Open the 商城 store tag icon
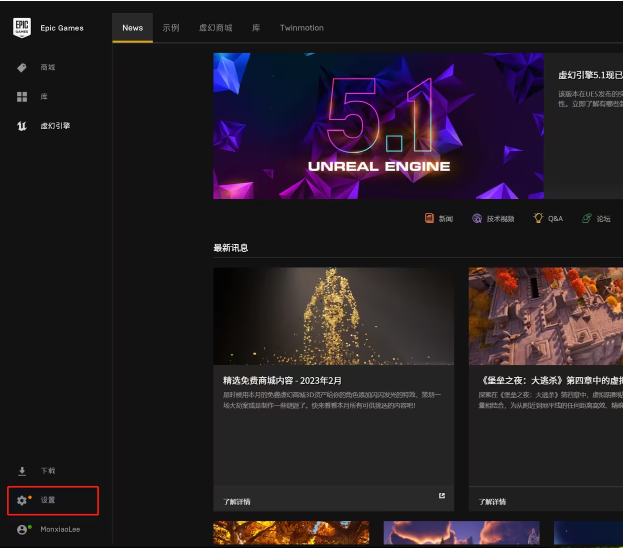This screenshot has width=623, height=549. coord(22,68)
